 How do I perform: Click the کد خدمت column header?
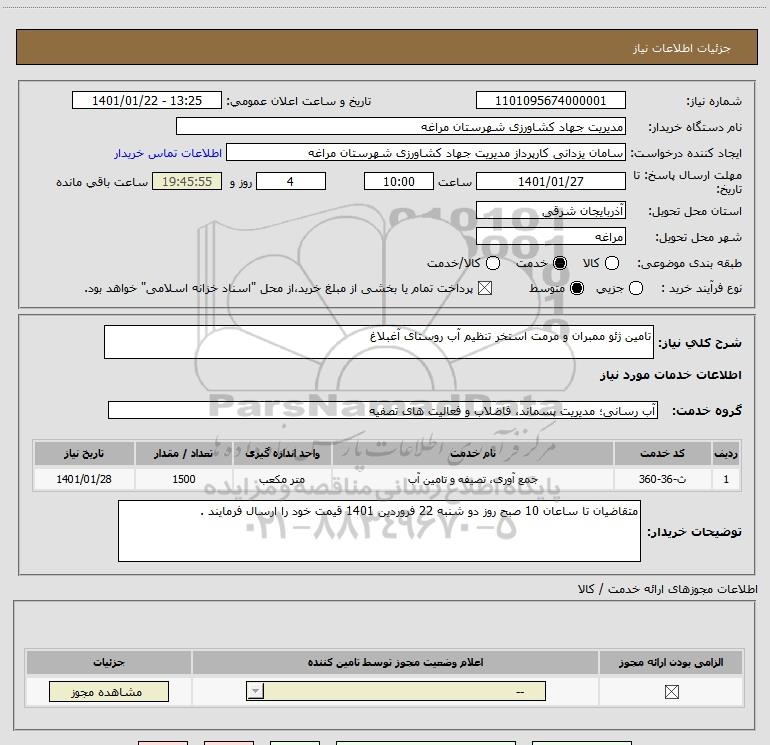(x=662, y=453)
